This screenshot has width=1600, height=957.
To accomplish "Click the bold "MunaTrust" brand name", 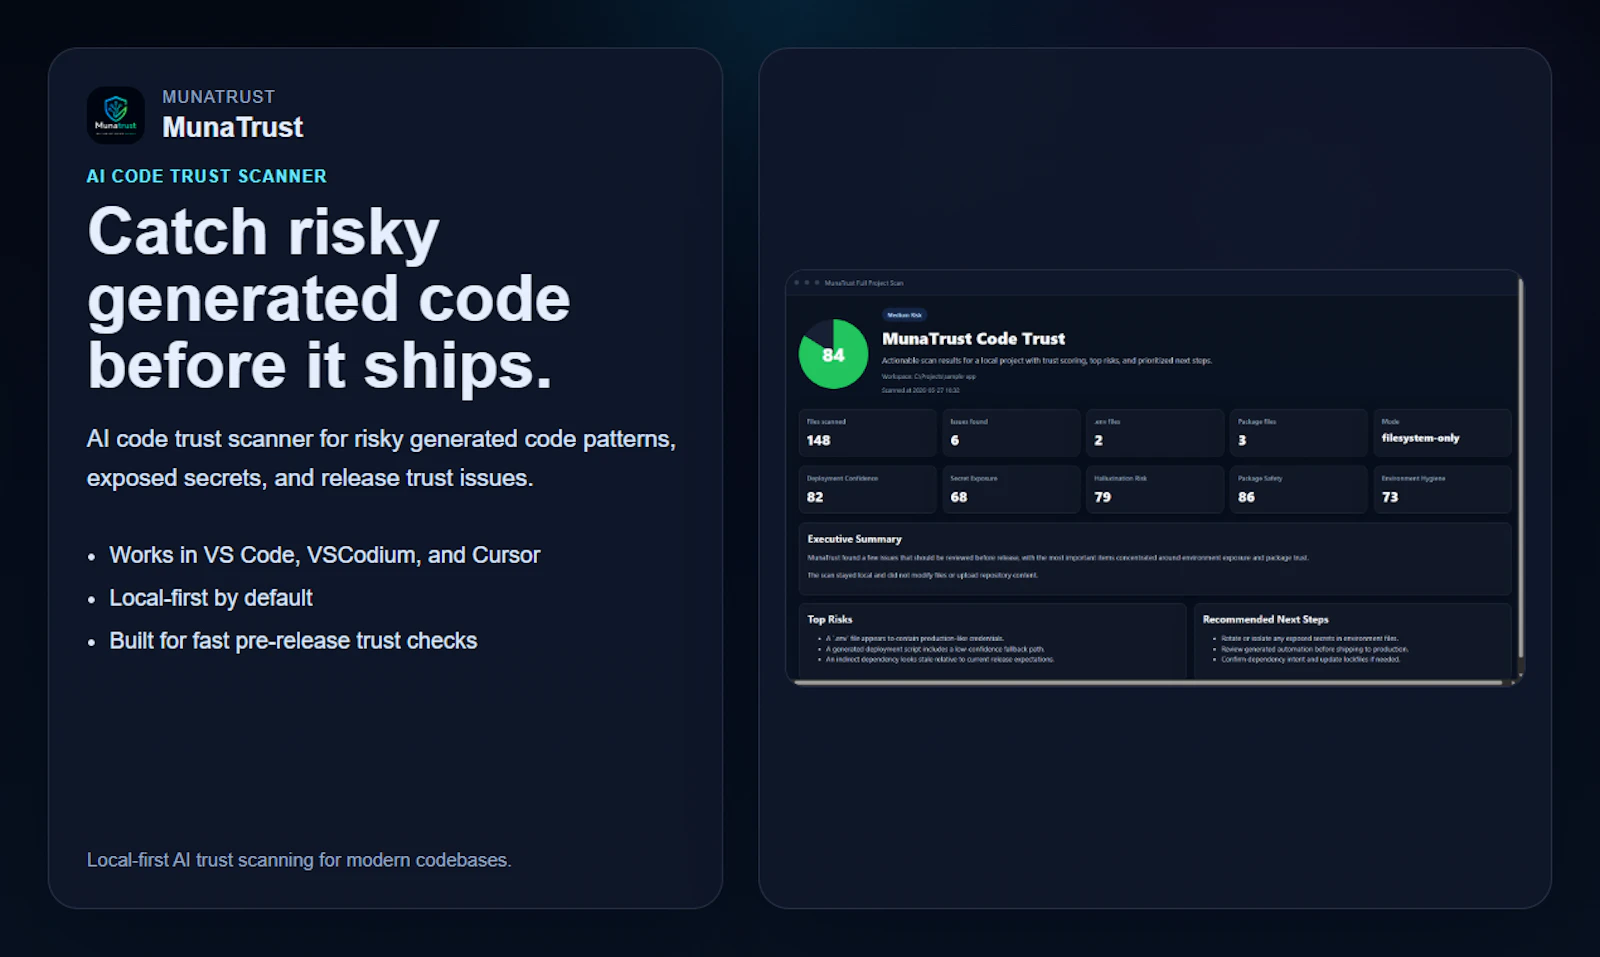I will pos(233,127).
